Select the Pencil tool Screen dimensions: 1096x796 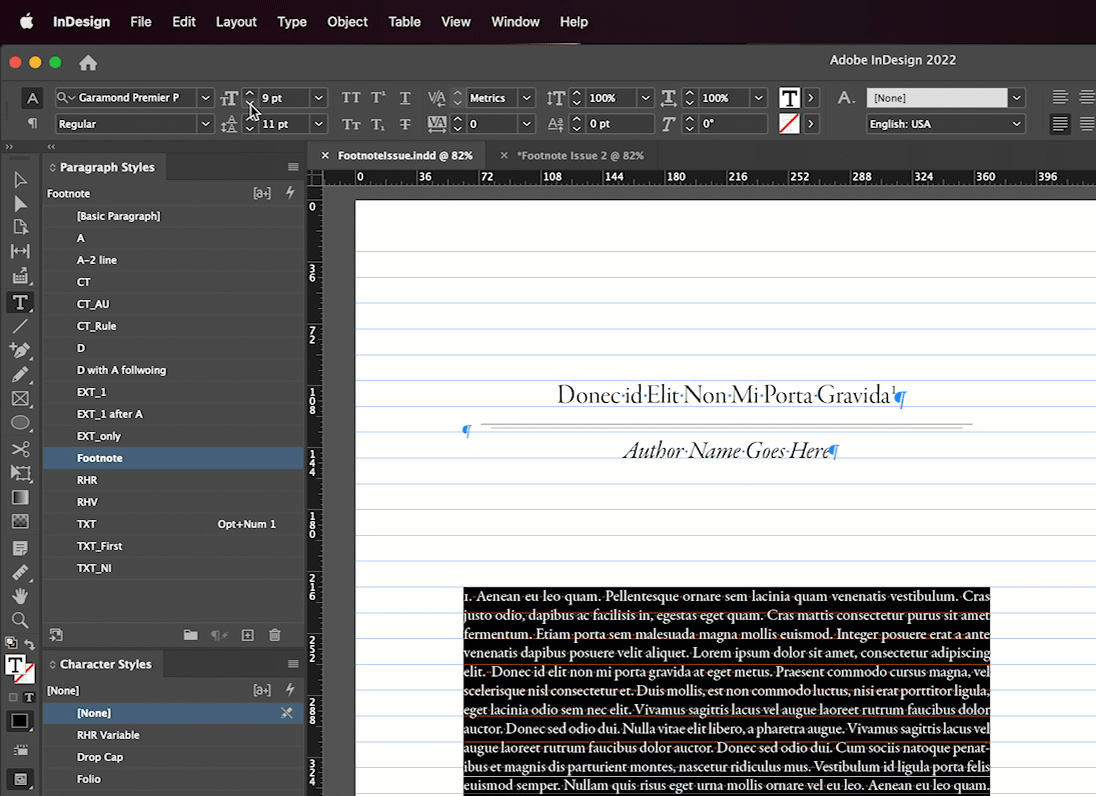(20, 374)
